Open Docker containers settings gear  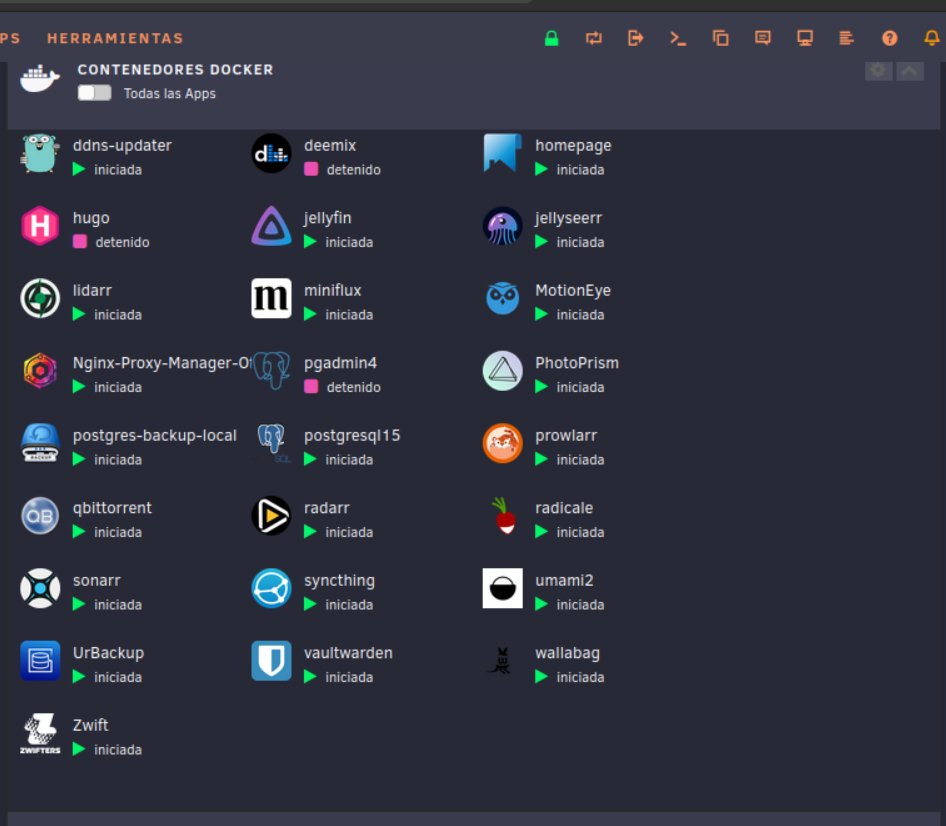tap(878, 71)
